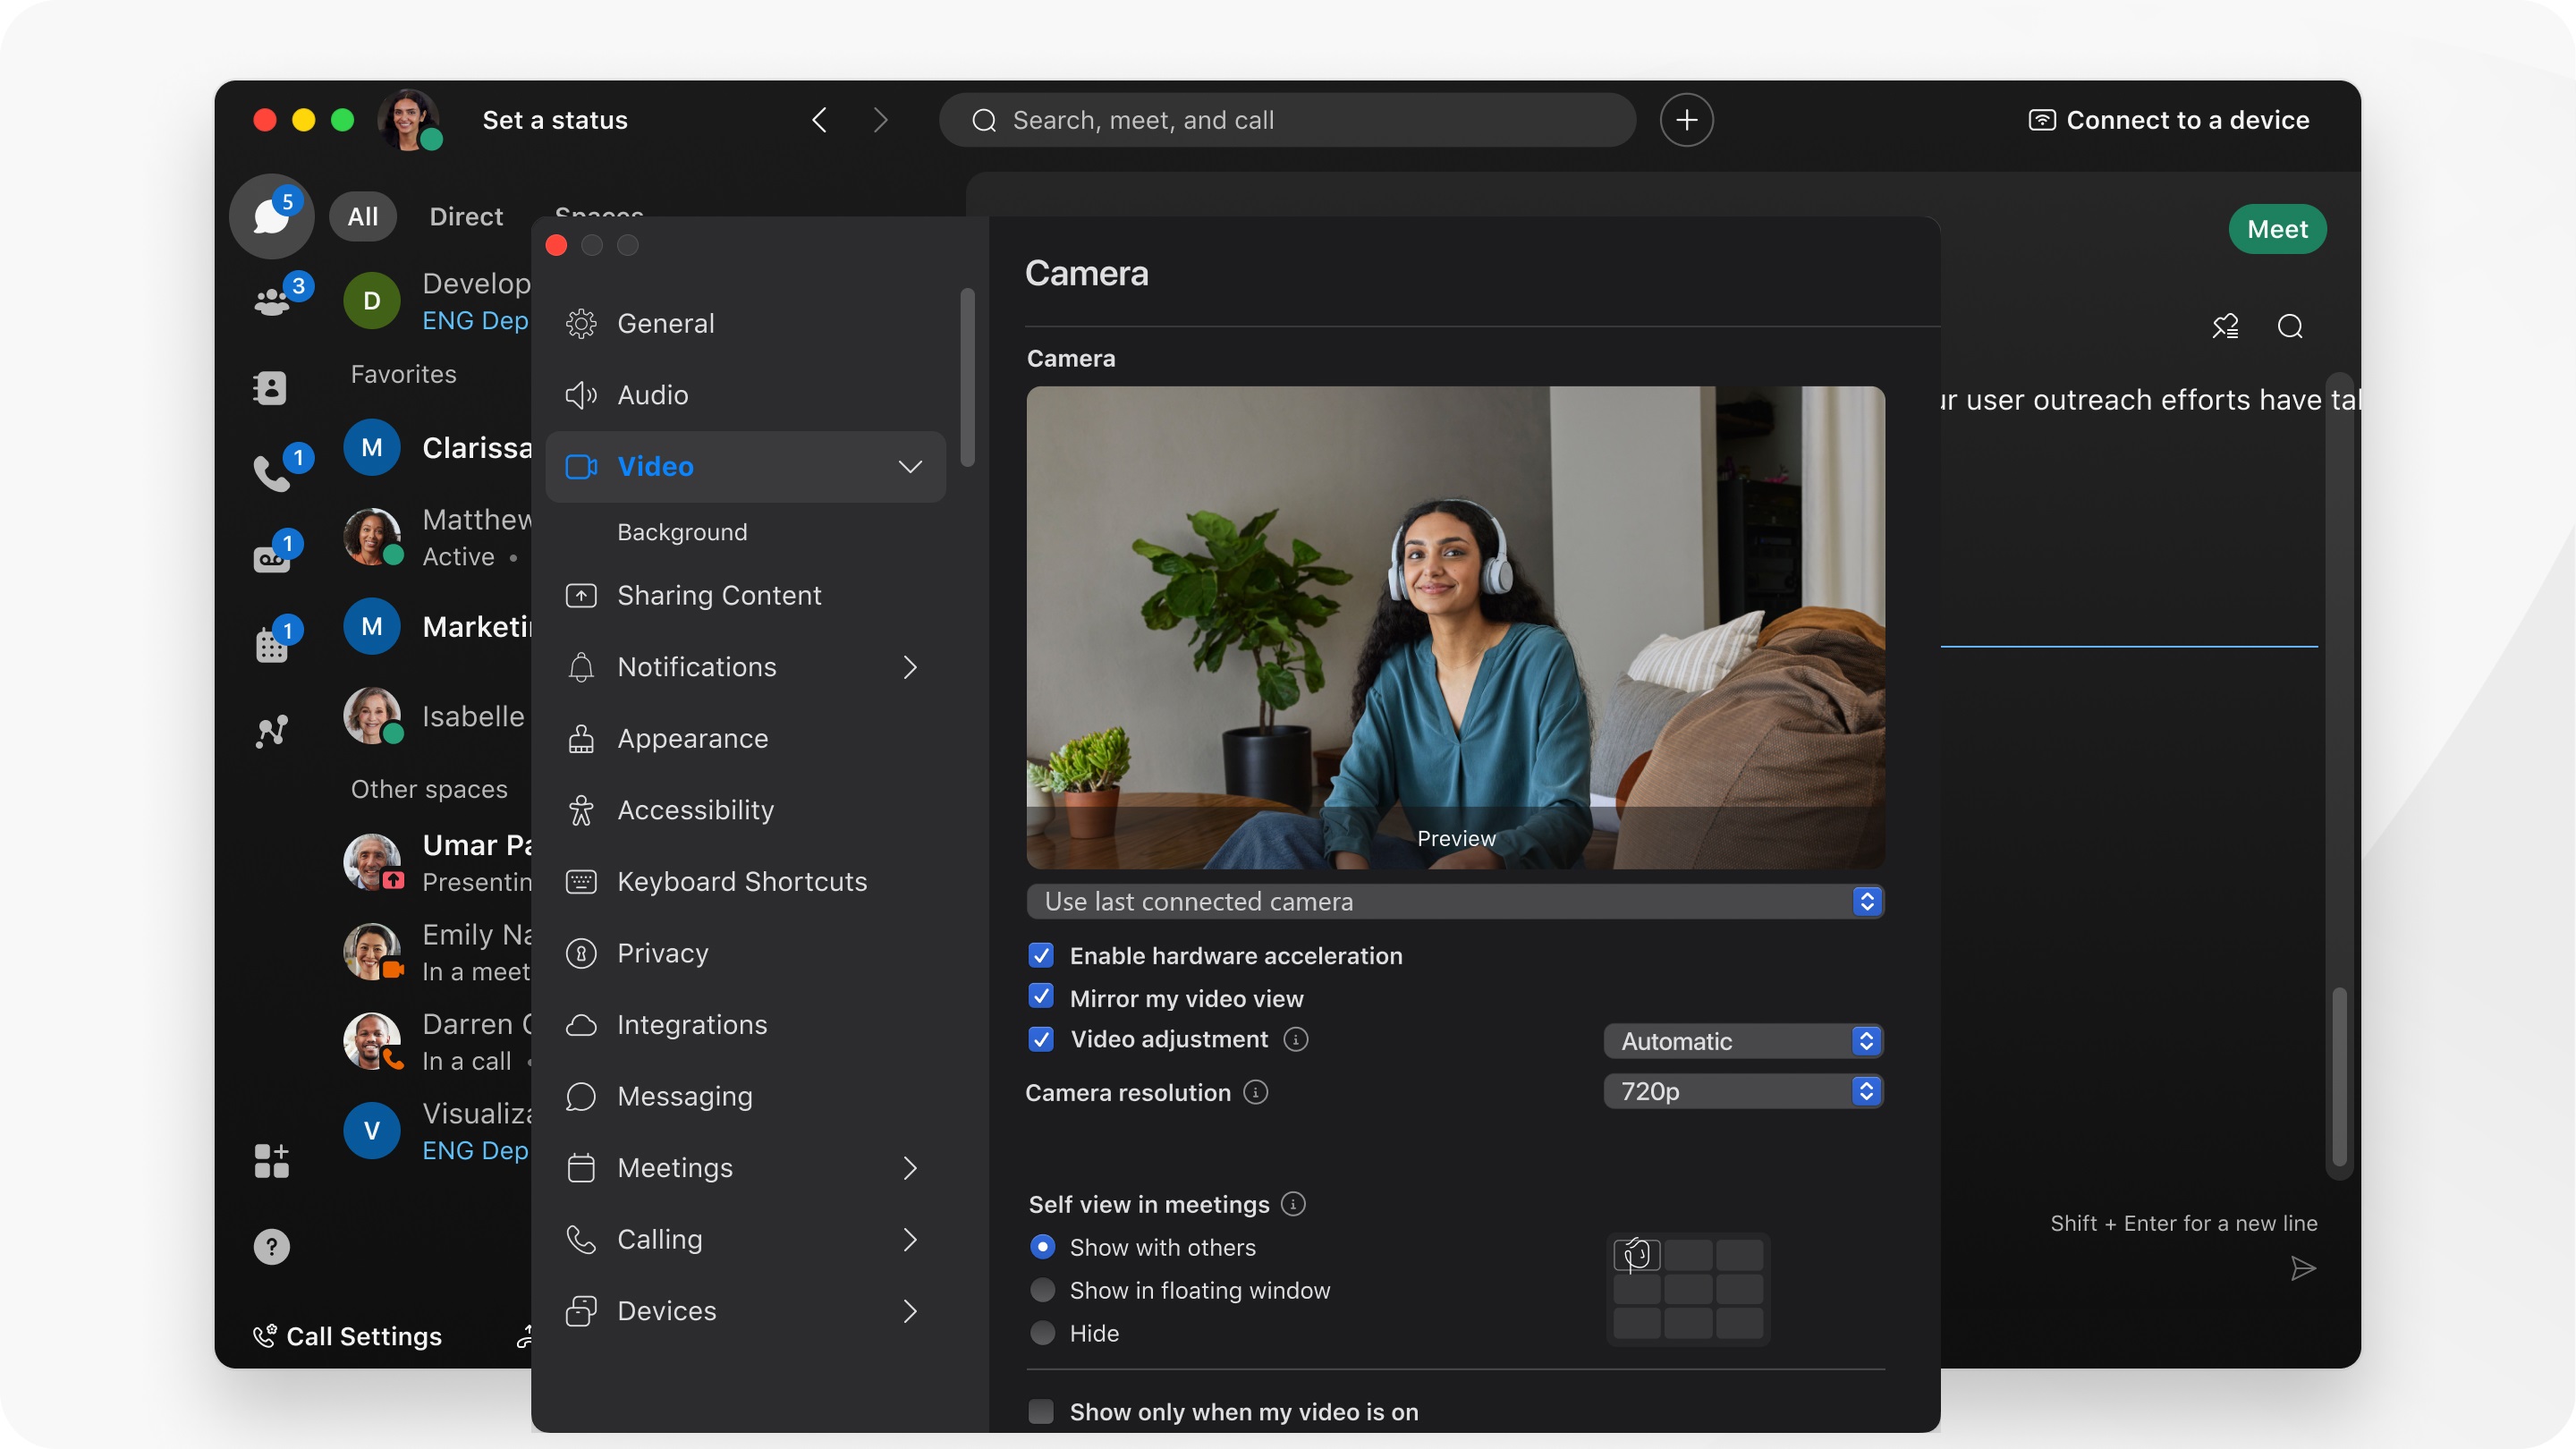Click the Audio settings icon

tap(580, 394)
